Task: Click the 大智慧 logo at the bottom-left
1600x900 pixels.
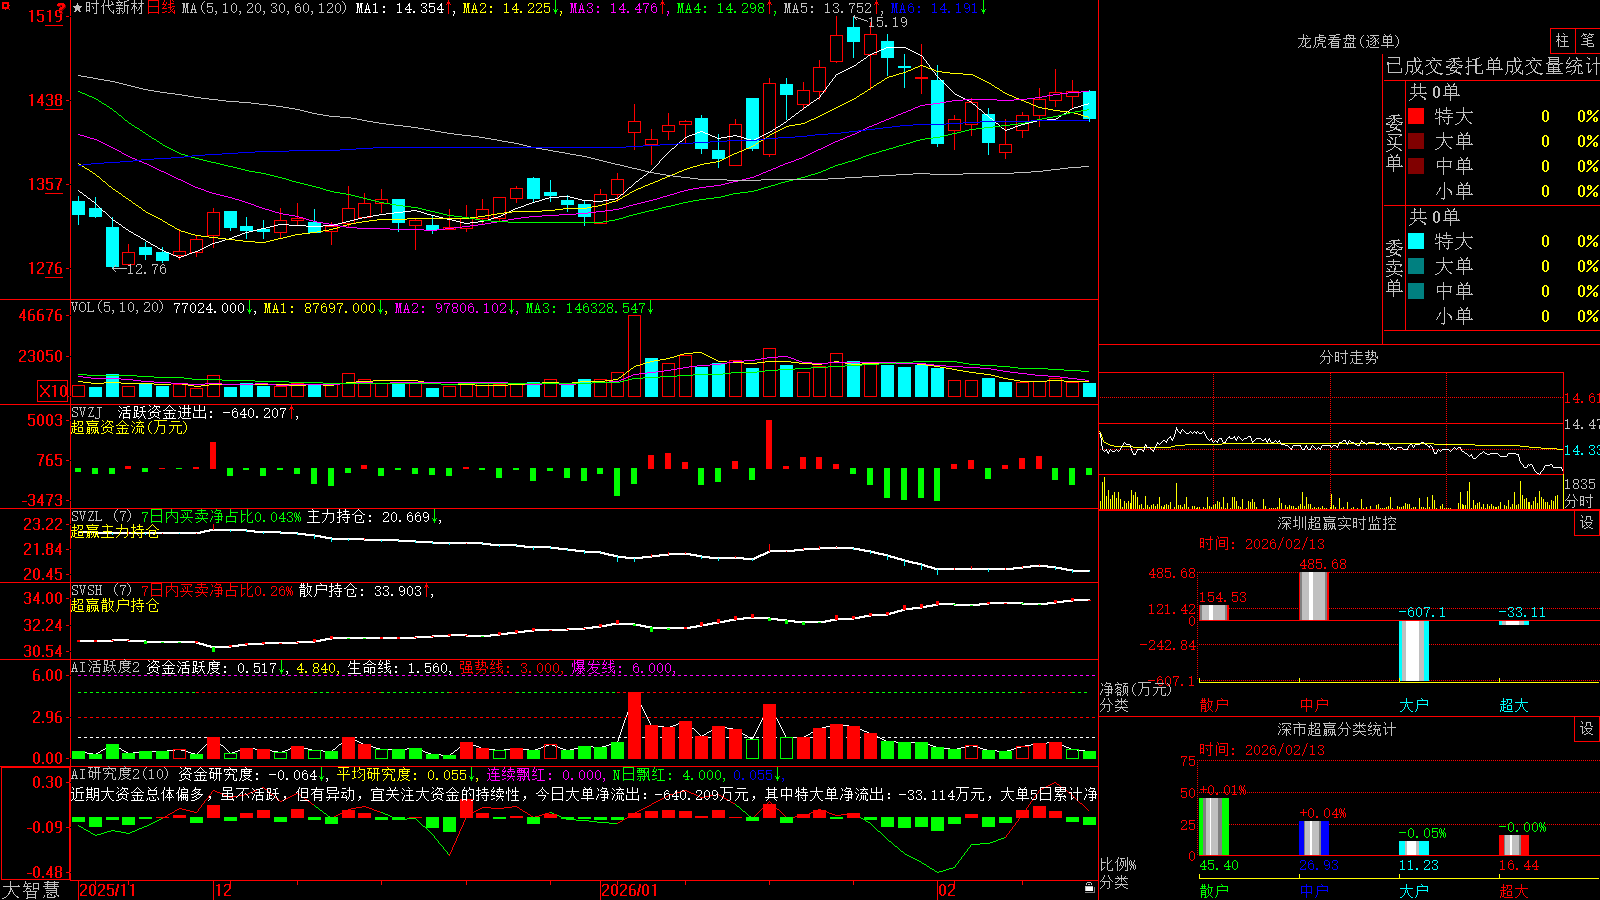Action: (31, 890)
